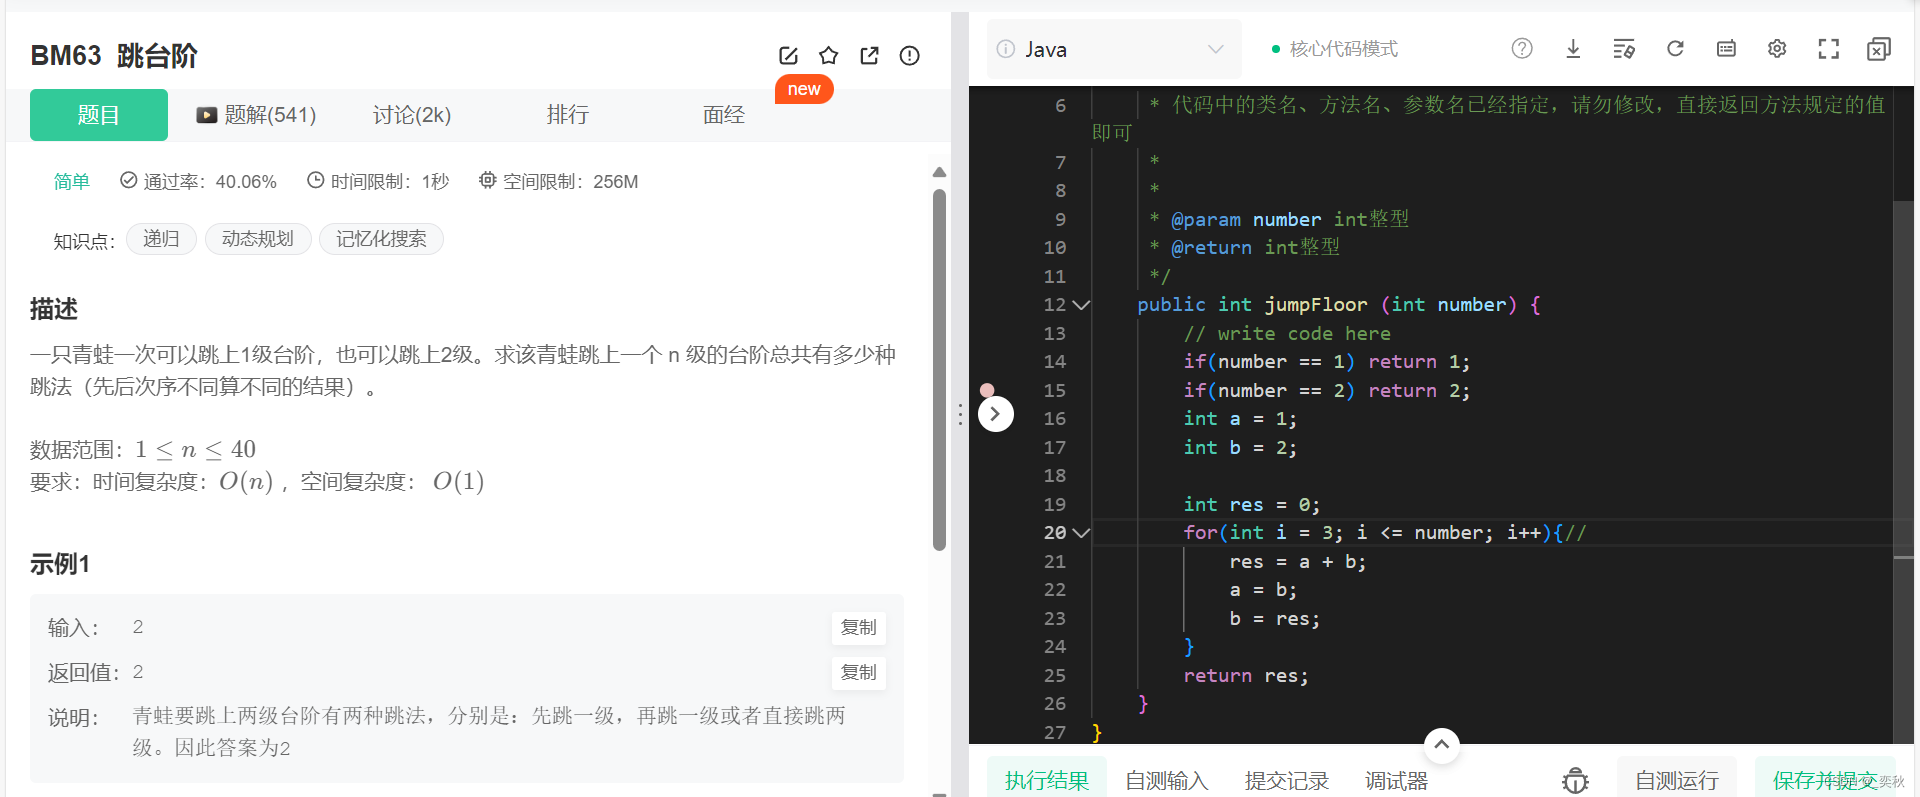1920x797 pixels.
Task: Copy the example return value
Action: pyautogui.click(x=858, y=673)
